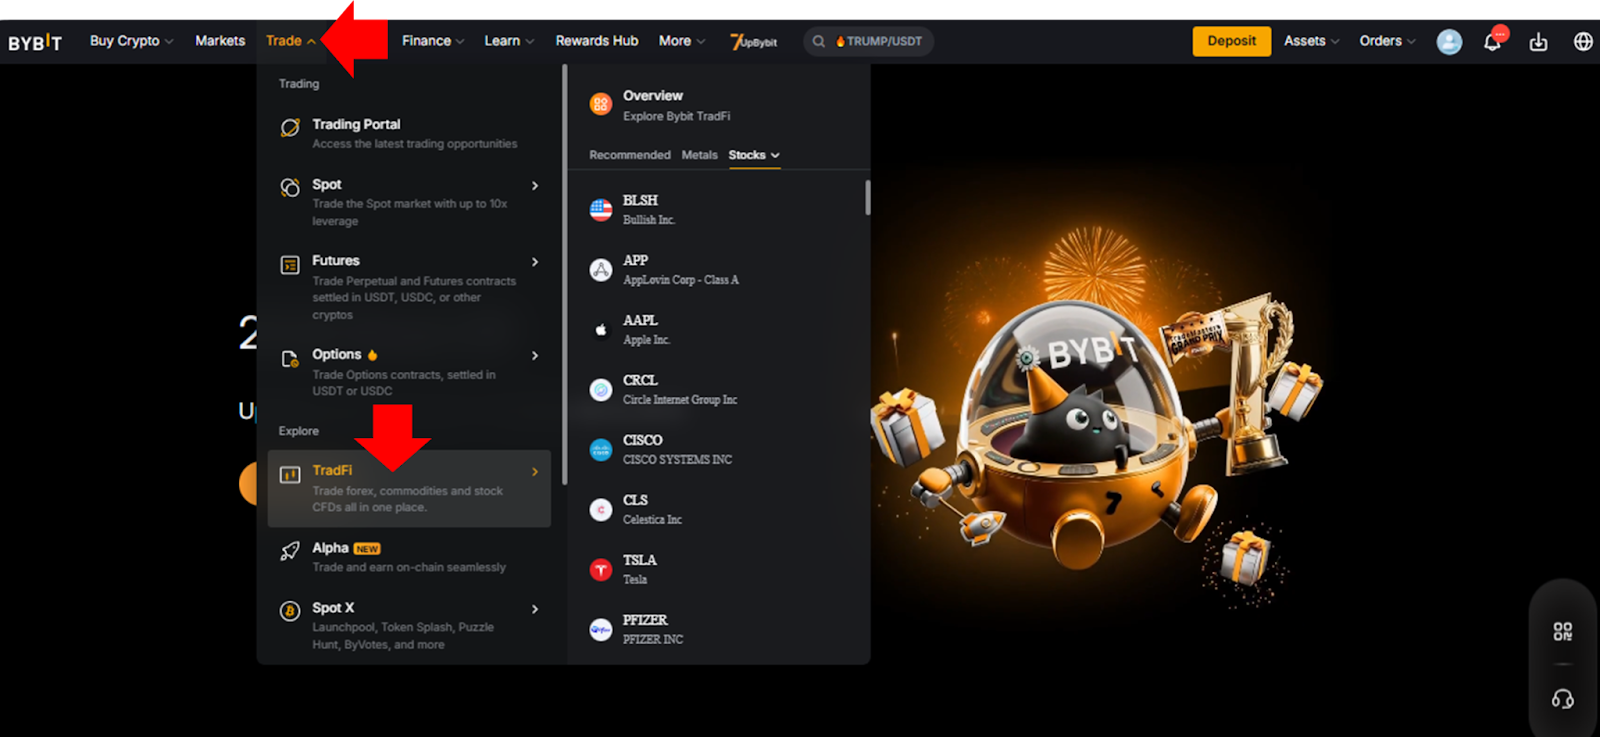Click the 'Explore Bybit TradFi' text

tap(677, 117)
